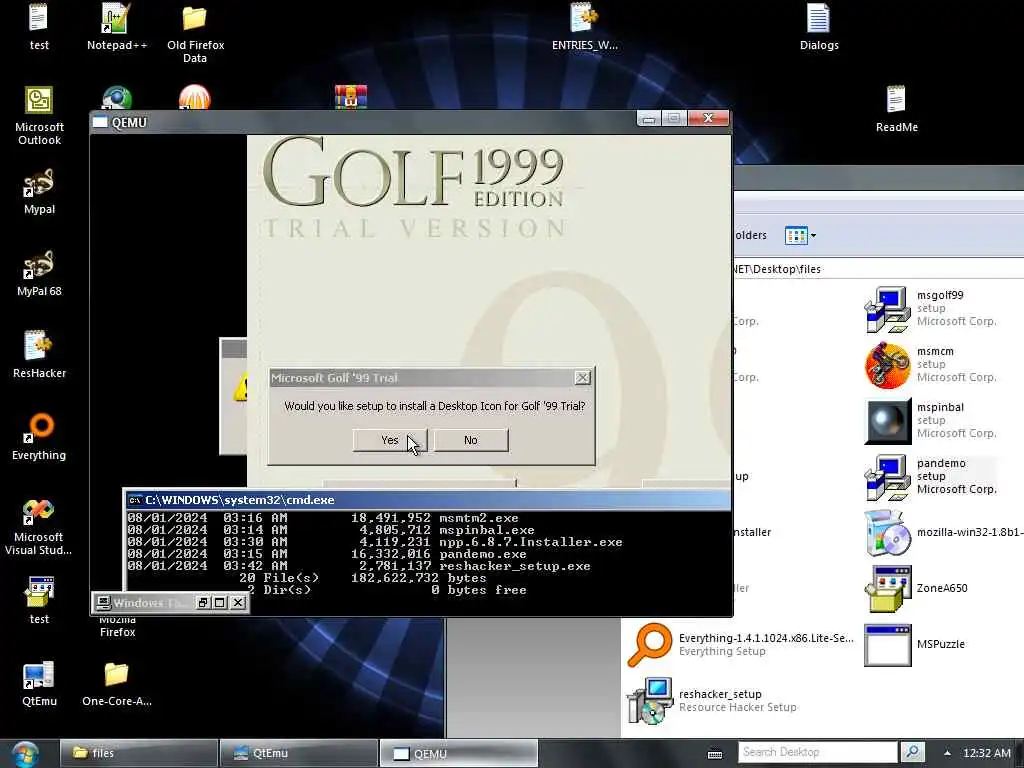Select msmcm setup in files window
The width and height of the screenshot is (1024, 768).
point(931,364)
